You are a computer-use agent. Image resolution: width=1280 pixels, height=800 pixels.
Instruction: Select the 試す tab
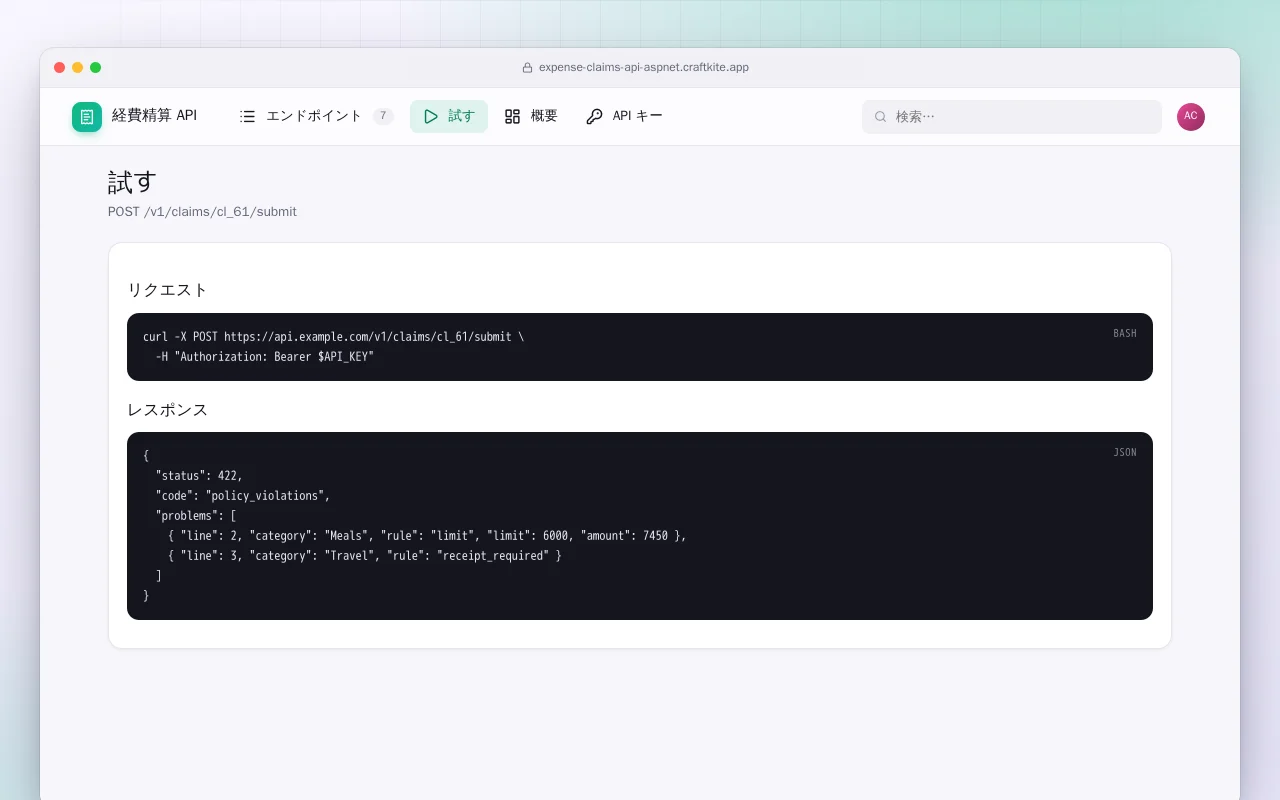[449, 116]
